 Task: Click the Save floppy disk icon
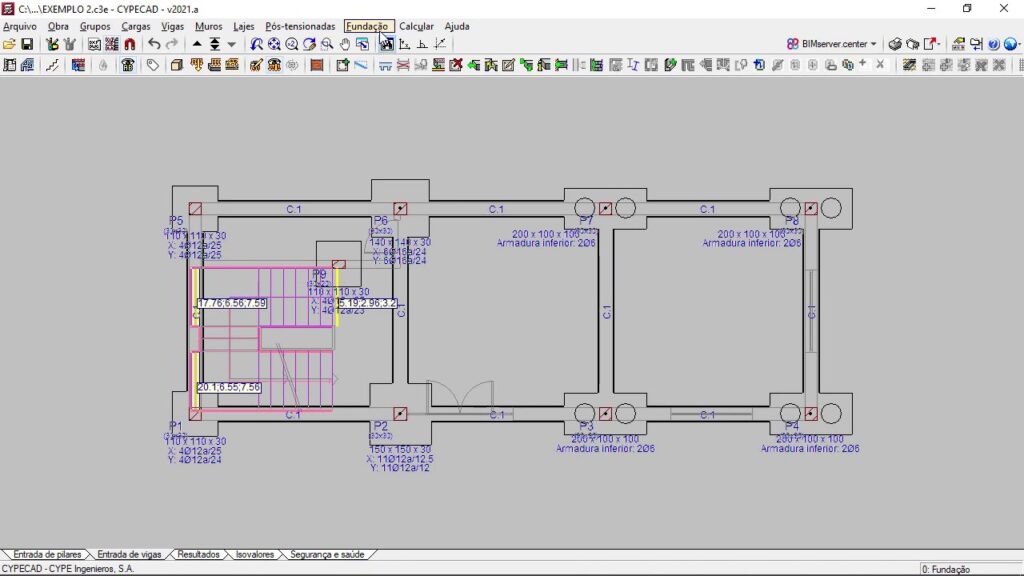tap(27, 44)
